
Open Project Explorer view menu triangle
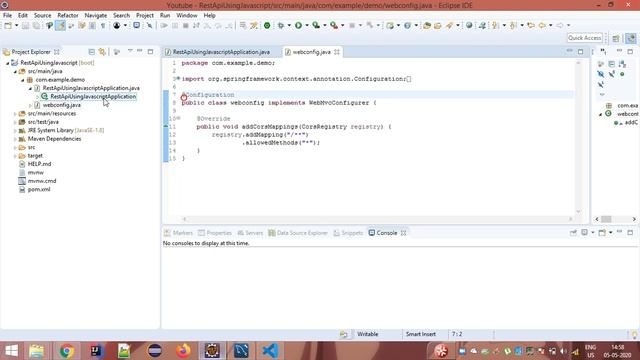[x=130, y=51]
